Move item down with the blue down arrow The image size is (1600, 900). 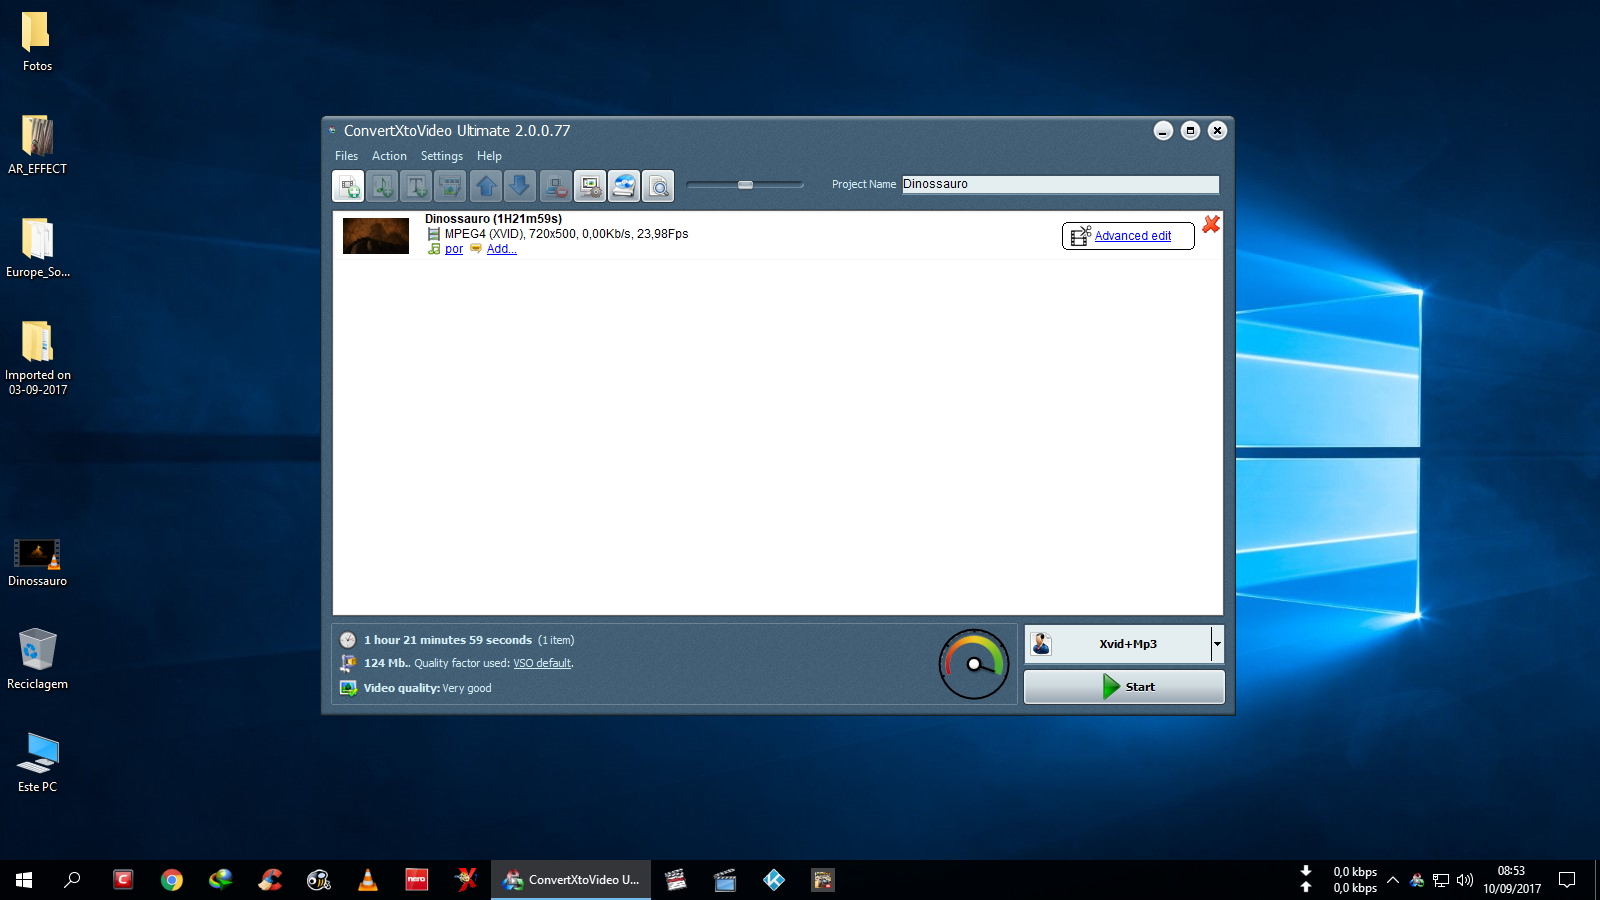pos(520,186)
